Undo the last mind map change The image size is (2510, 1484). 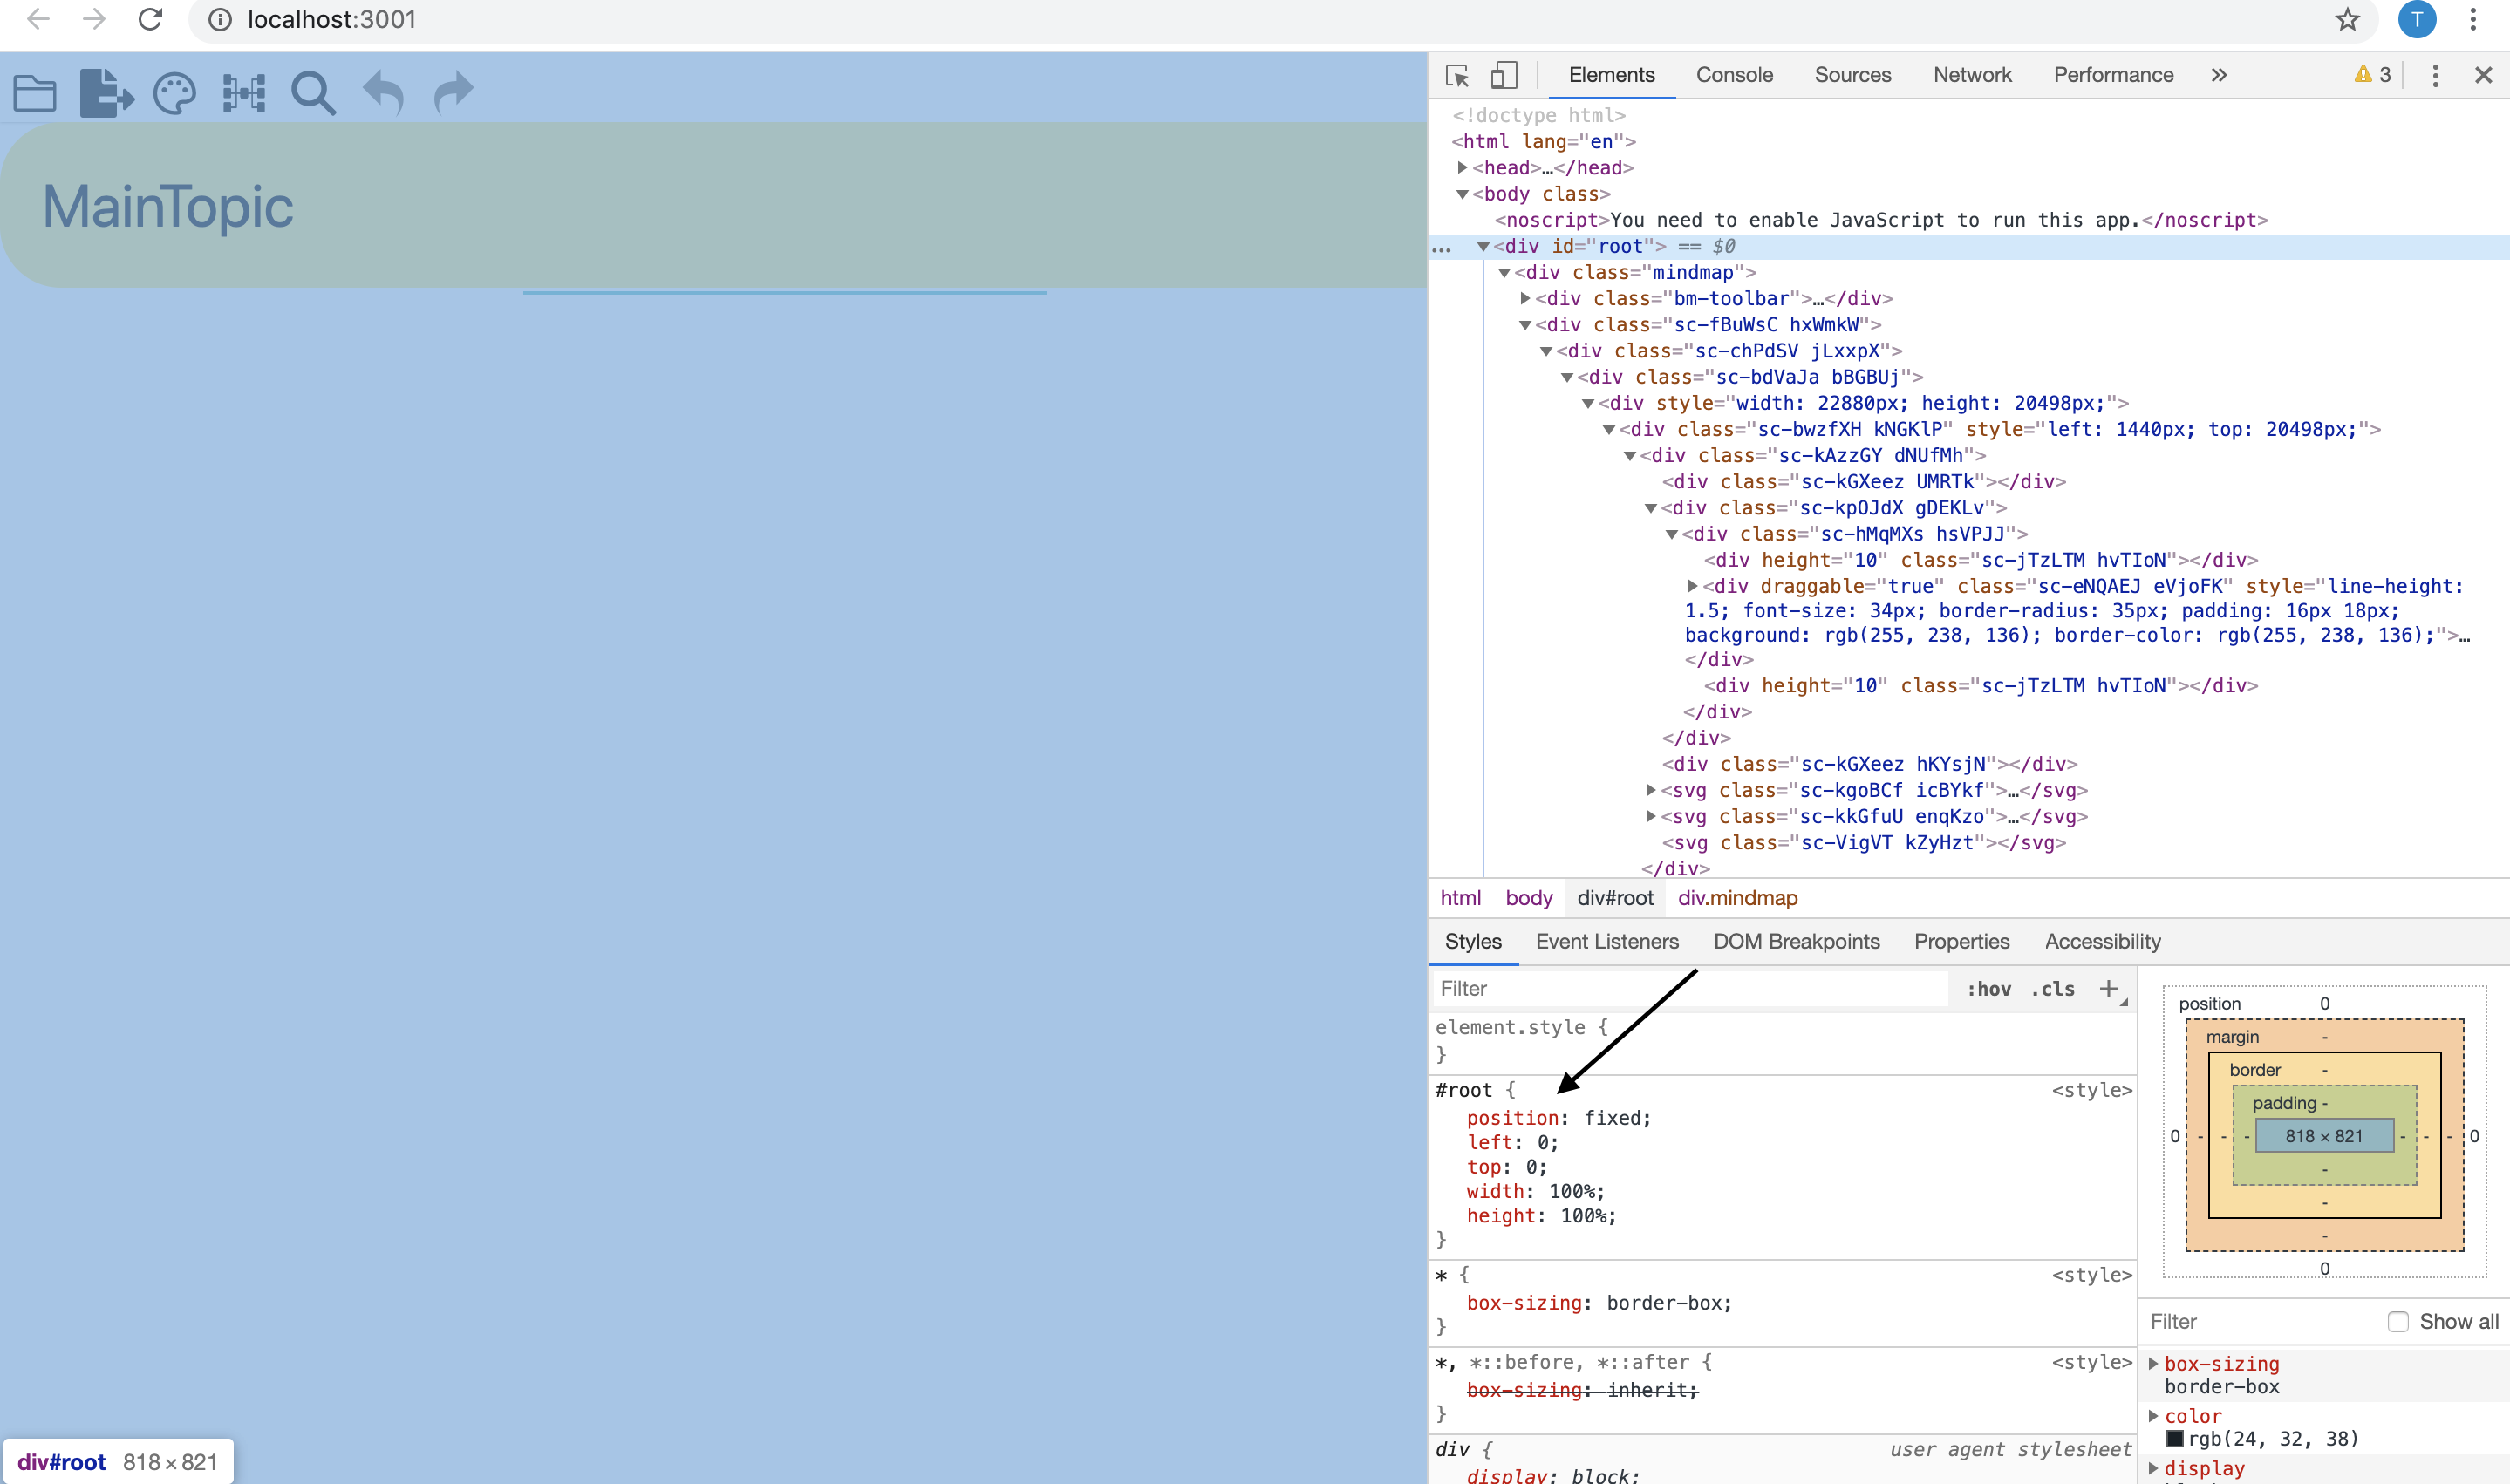click(383, 92)
